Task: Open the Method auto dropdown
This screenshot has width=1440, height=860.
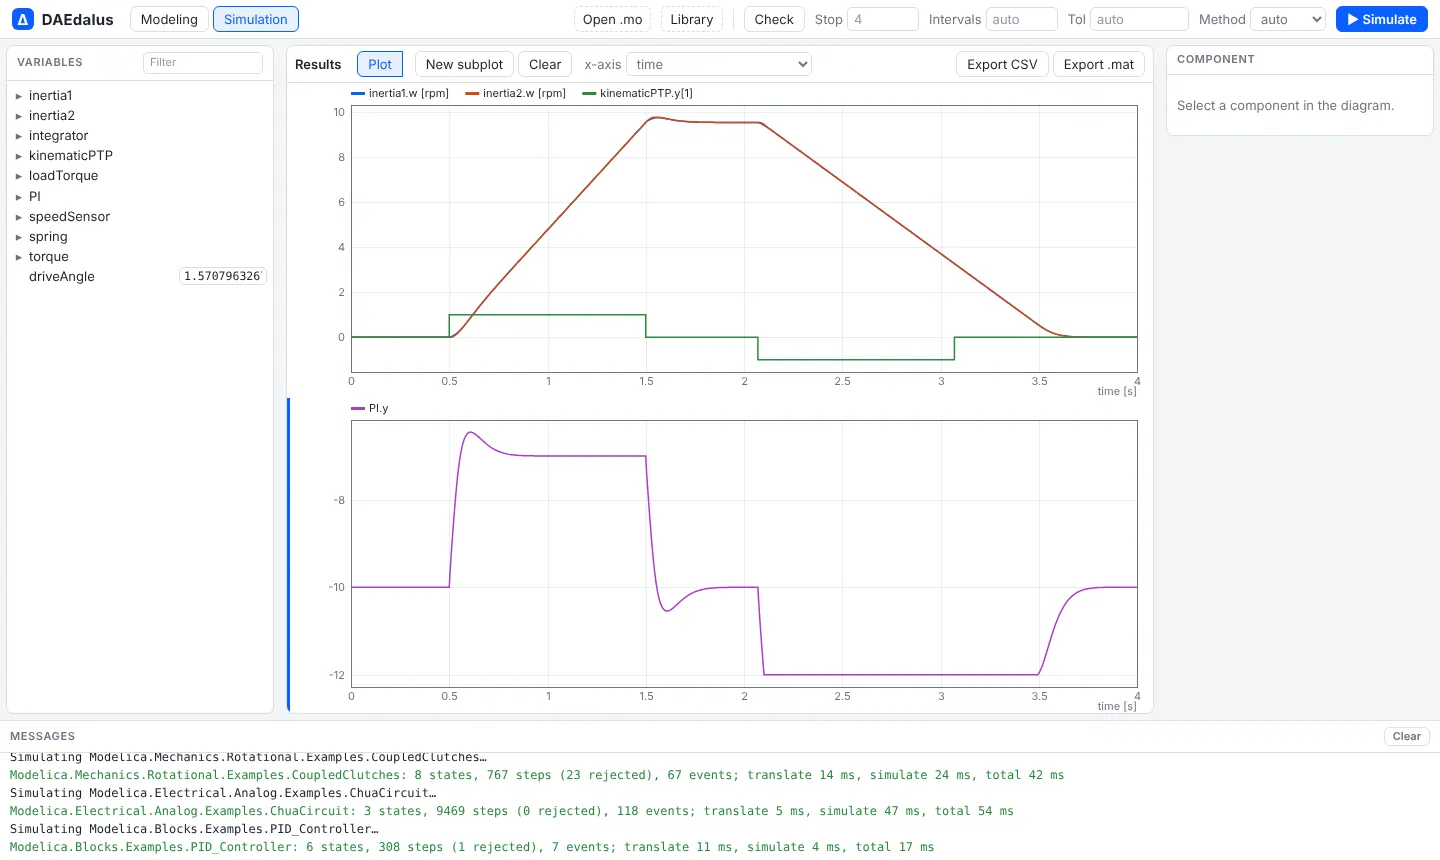Action: point(1288,19)
